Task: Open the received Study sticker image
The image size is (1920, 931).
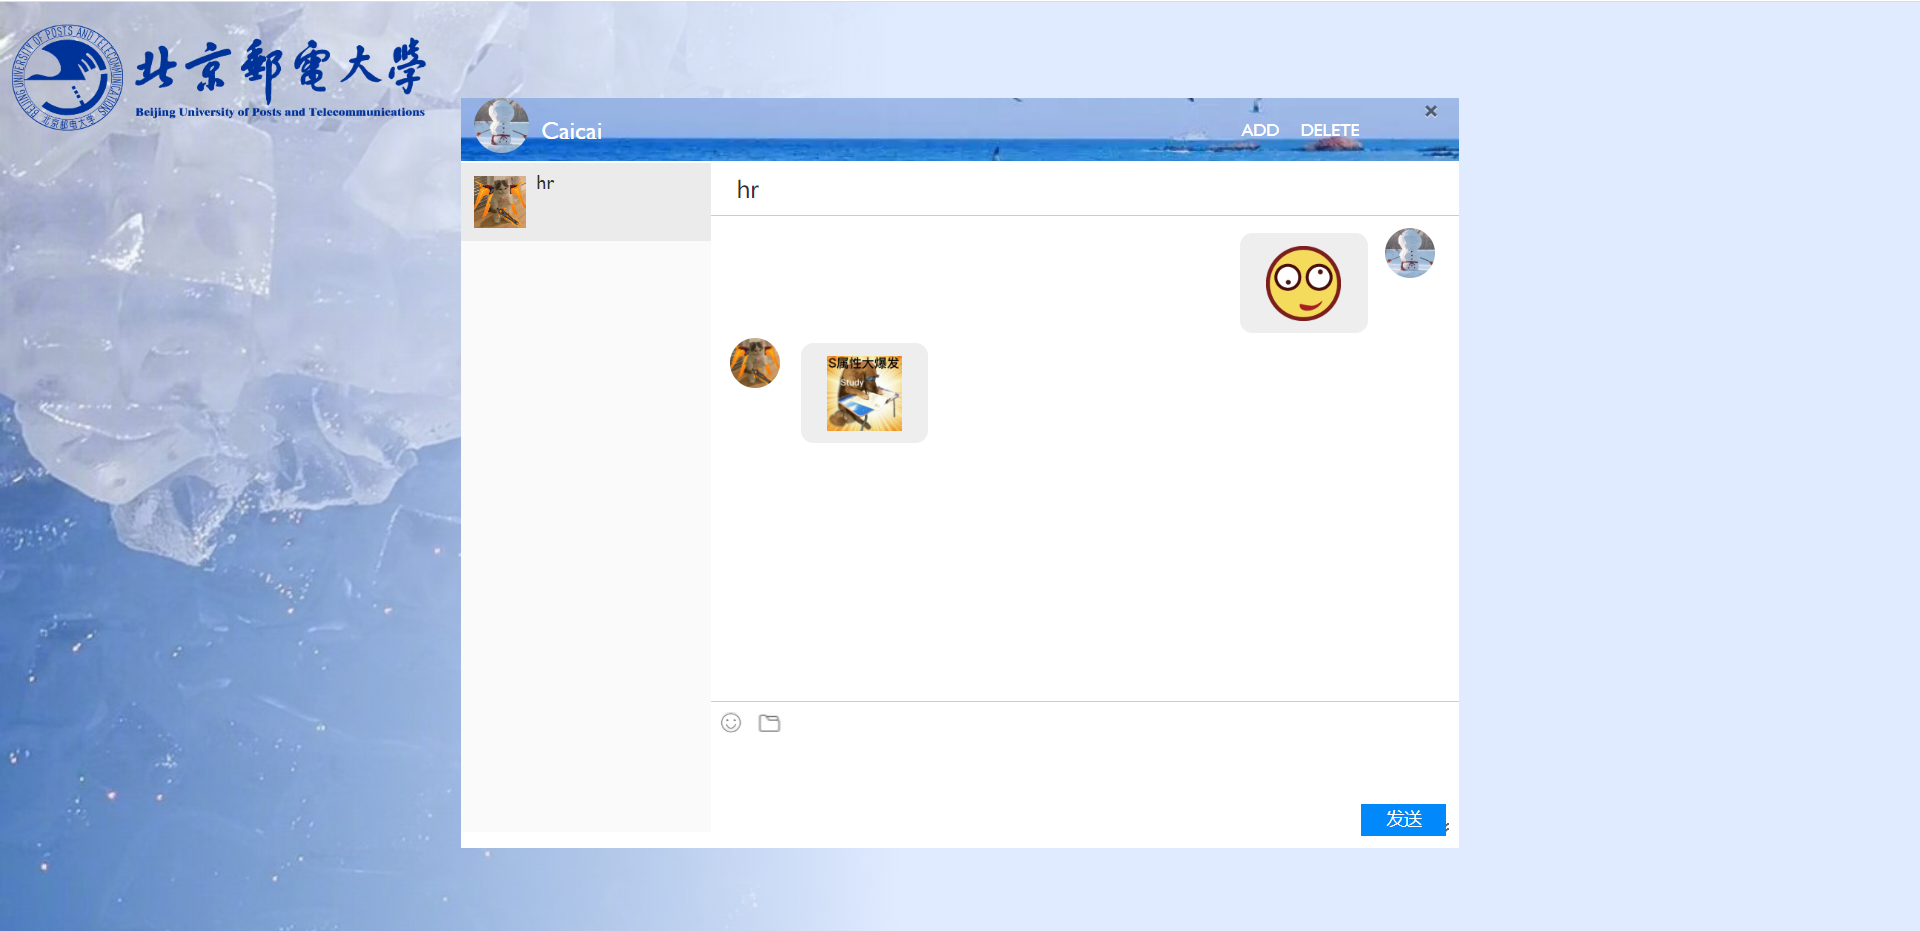Action: pyautogui.click(x=864, y=393)
